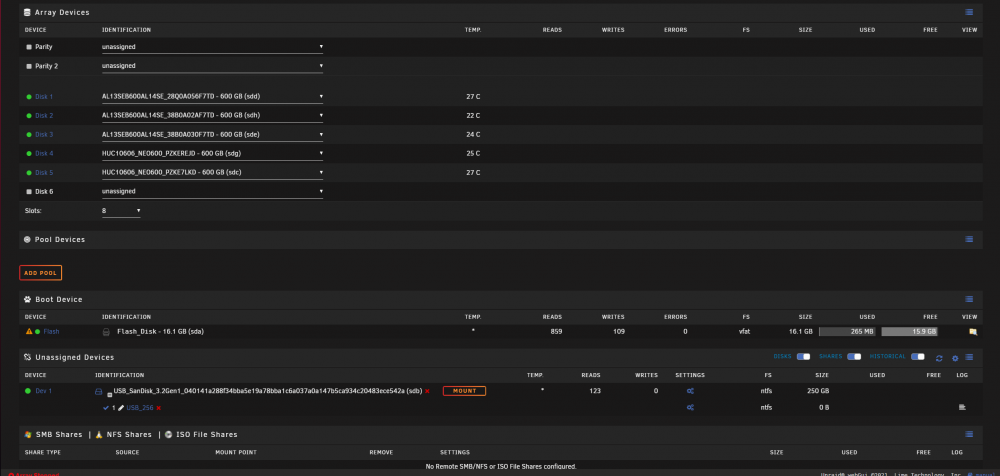Click Unassigned Devices list view icon

tap(969, 357)
